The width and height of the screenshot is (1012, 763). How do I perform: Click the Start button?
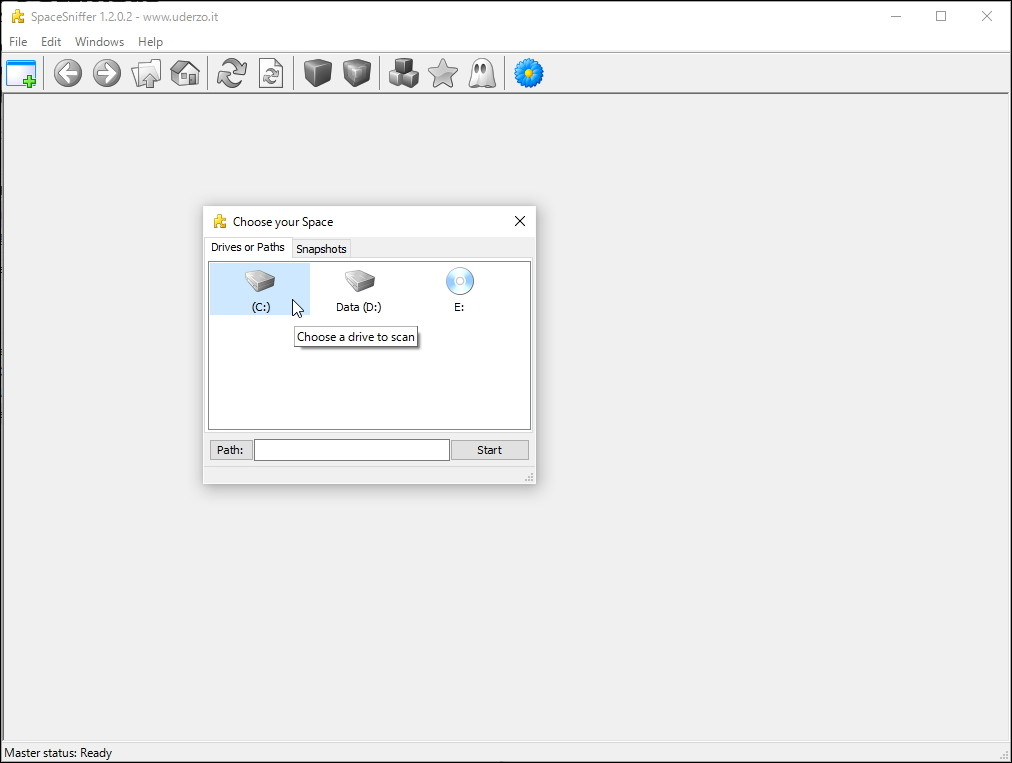click(489, 450)
